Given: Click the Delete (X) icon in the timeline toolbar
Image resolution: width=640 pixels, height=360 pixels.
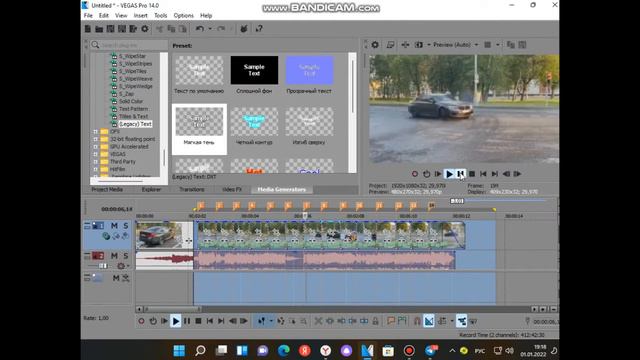Looking at the screenshot, I should [318, 321].
